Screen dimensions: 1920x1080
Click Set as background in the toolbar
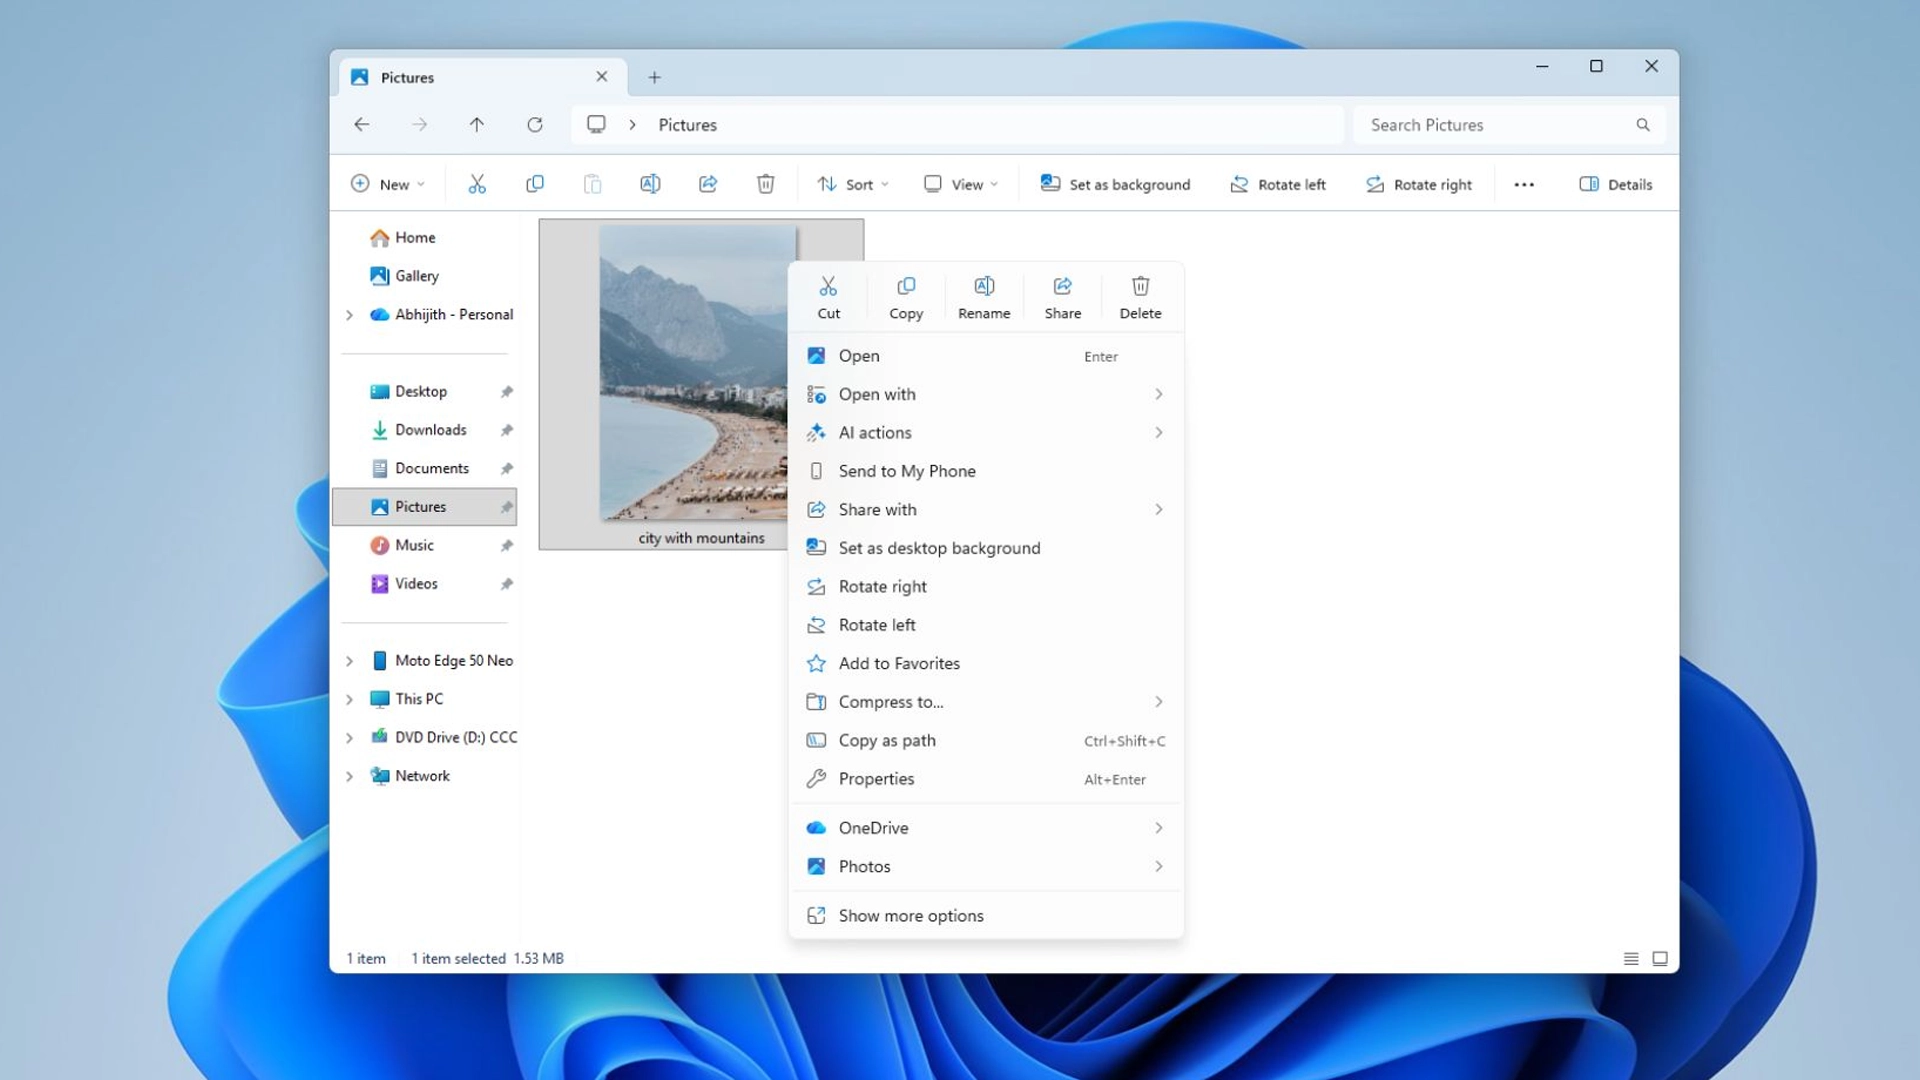click(1114, 184)
